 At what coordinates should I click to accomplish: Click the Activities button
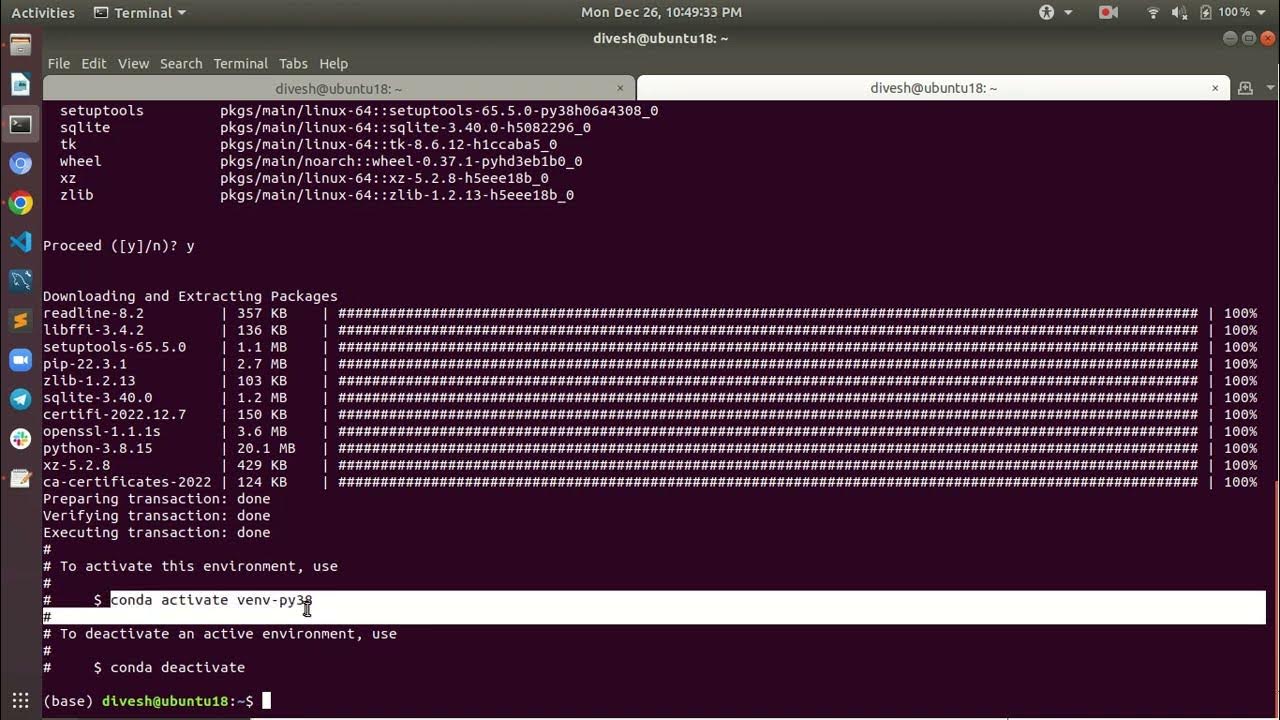coord(43,12)
